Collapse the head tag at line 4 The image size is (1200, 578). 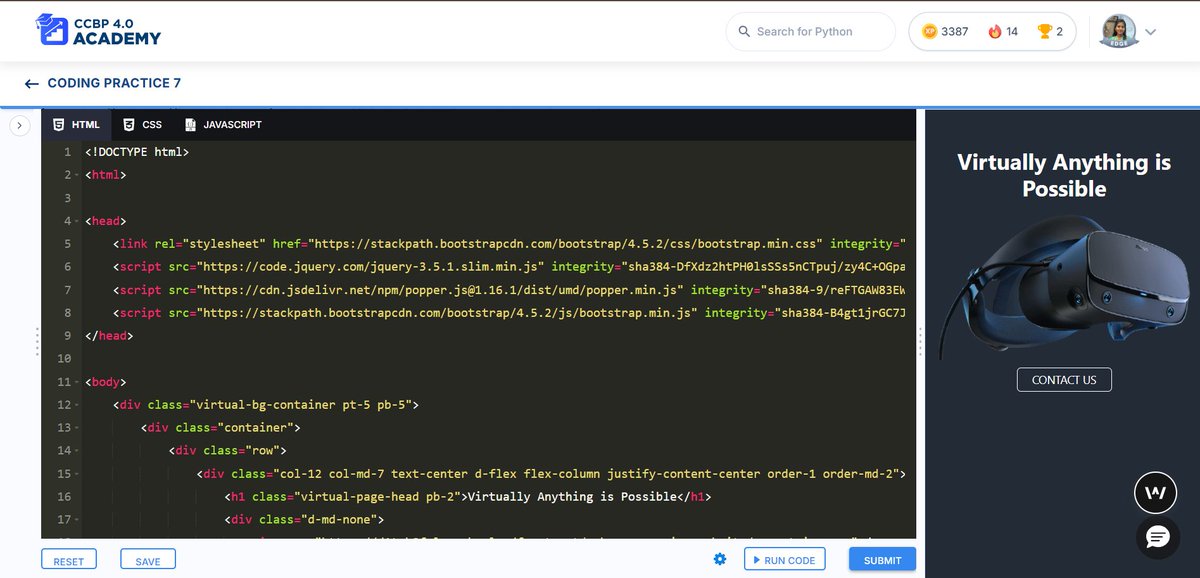pos(77,221)
